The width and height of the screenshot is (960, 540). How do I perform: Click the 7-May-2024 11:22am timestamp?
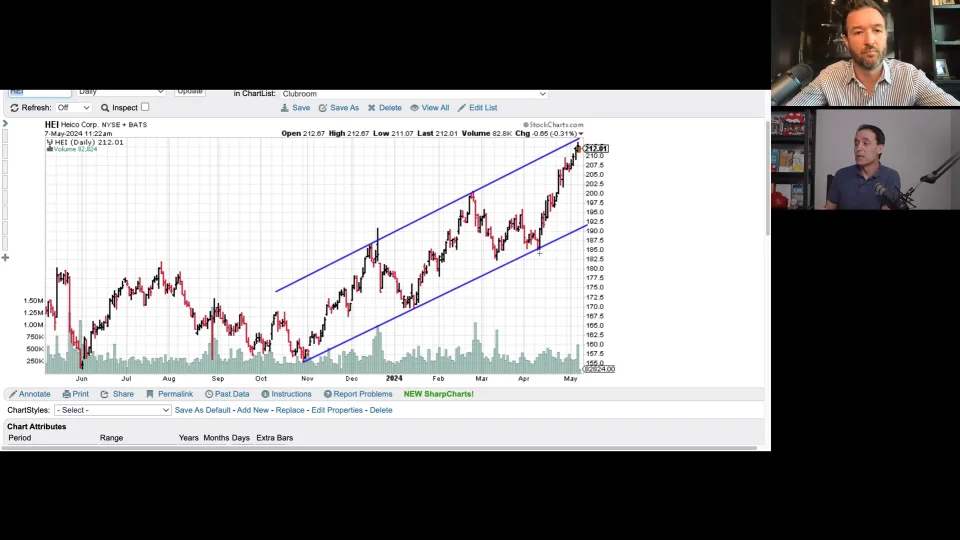(x=78, y=133)
